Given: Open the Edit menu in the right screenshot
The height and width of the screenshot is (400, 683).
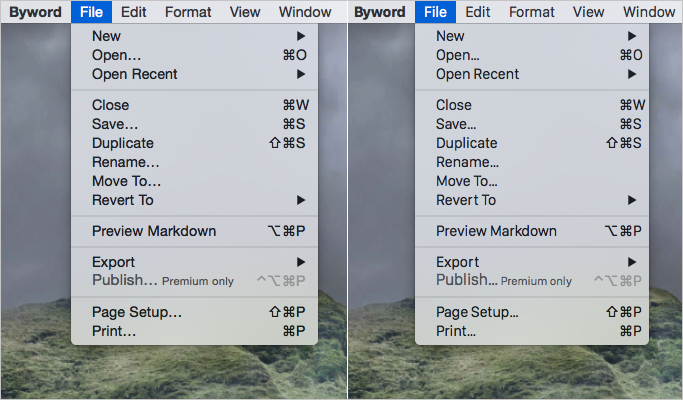Looking at the screenshot, I should click(x=477, y=12).
